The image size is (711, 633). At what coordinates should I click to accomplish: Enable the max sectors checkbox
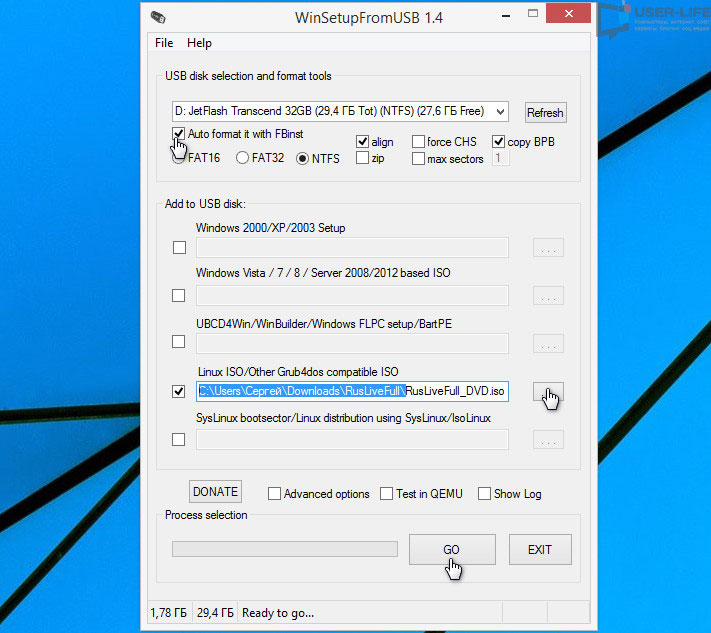pos(418,159)
